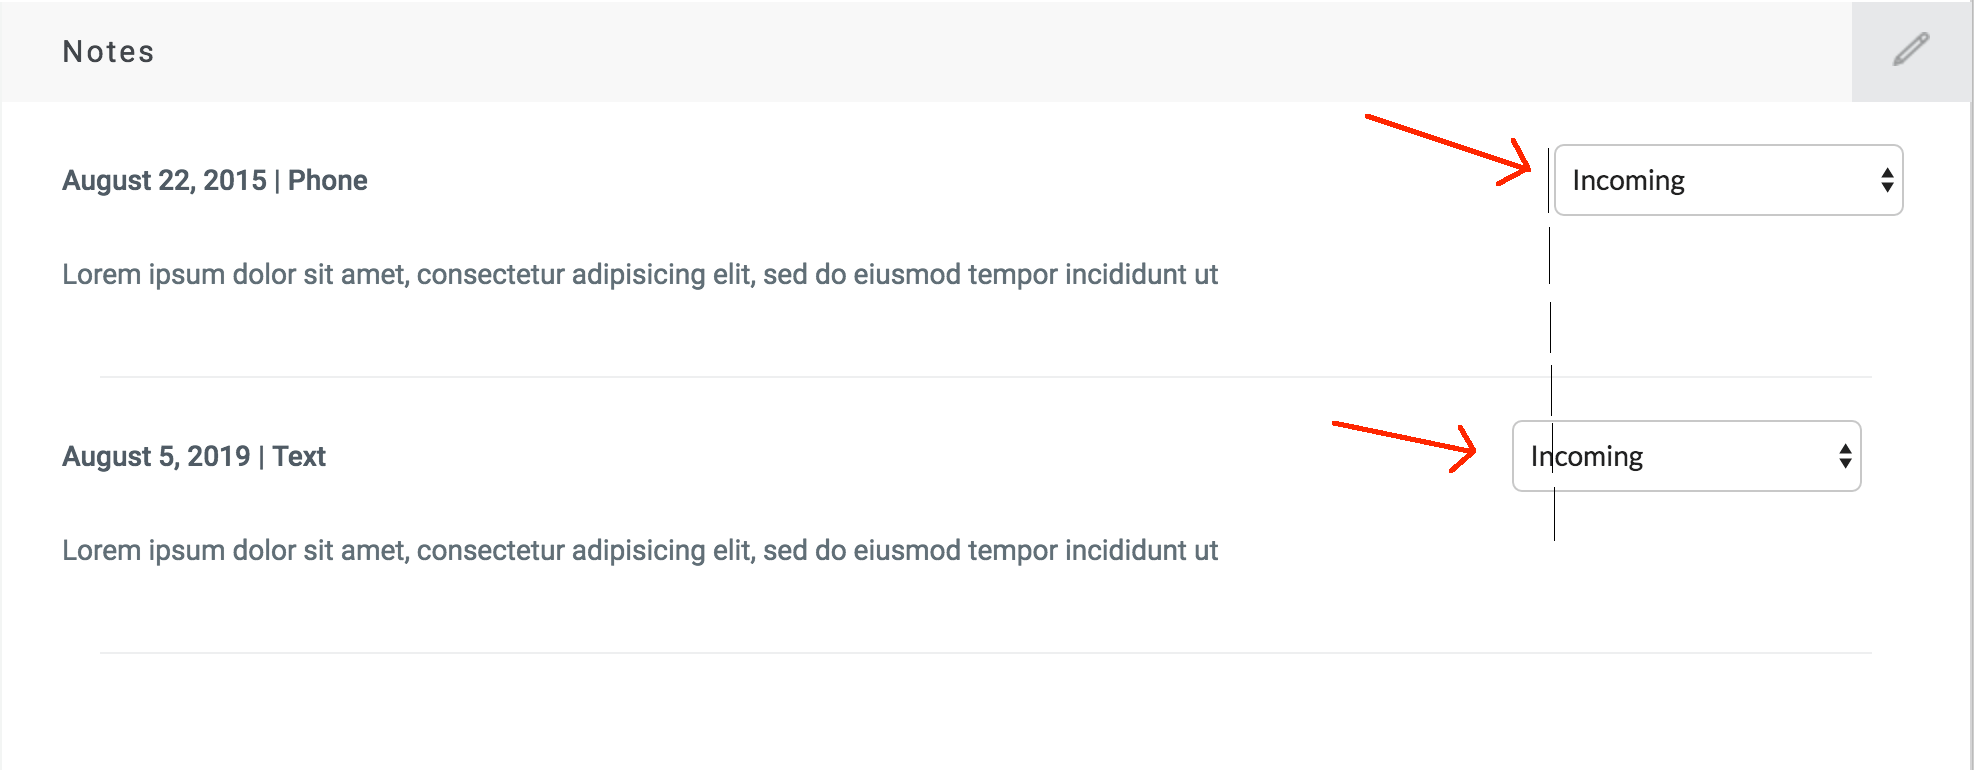Click the gray edit button area in the header
The width and height of the screenshot is (1974, 770).
point(1911,48)
